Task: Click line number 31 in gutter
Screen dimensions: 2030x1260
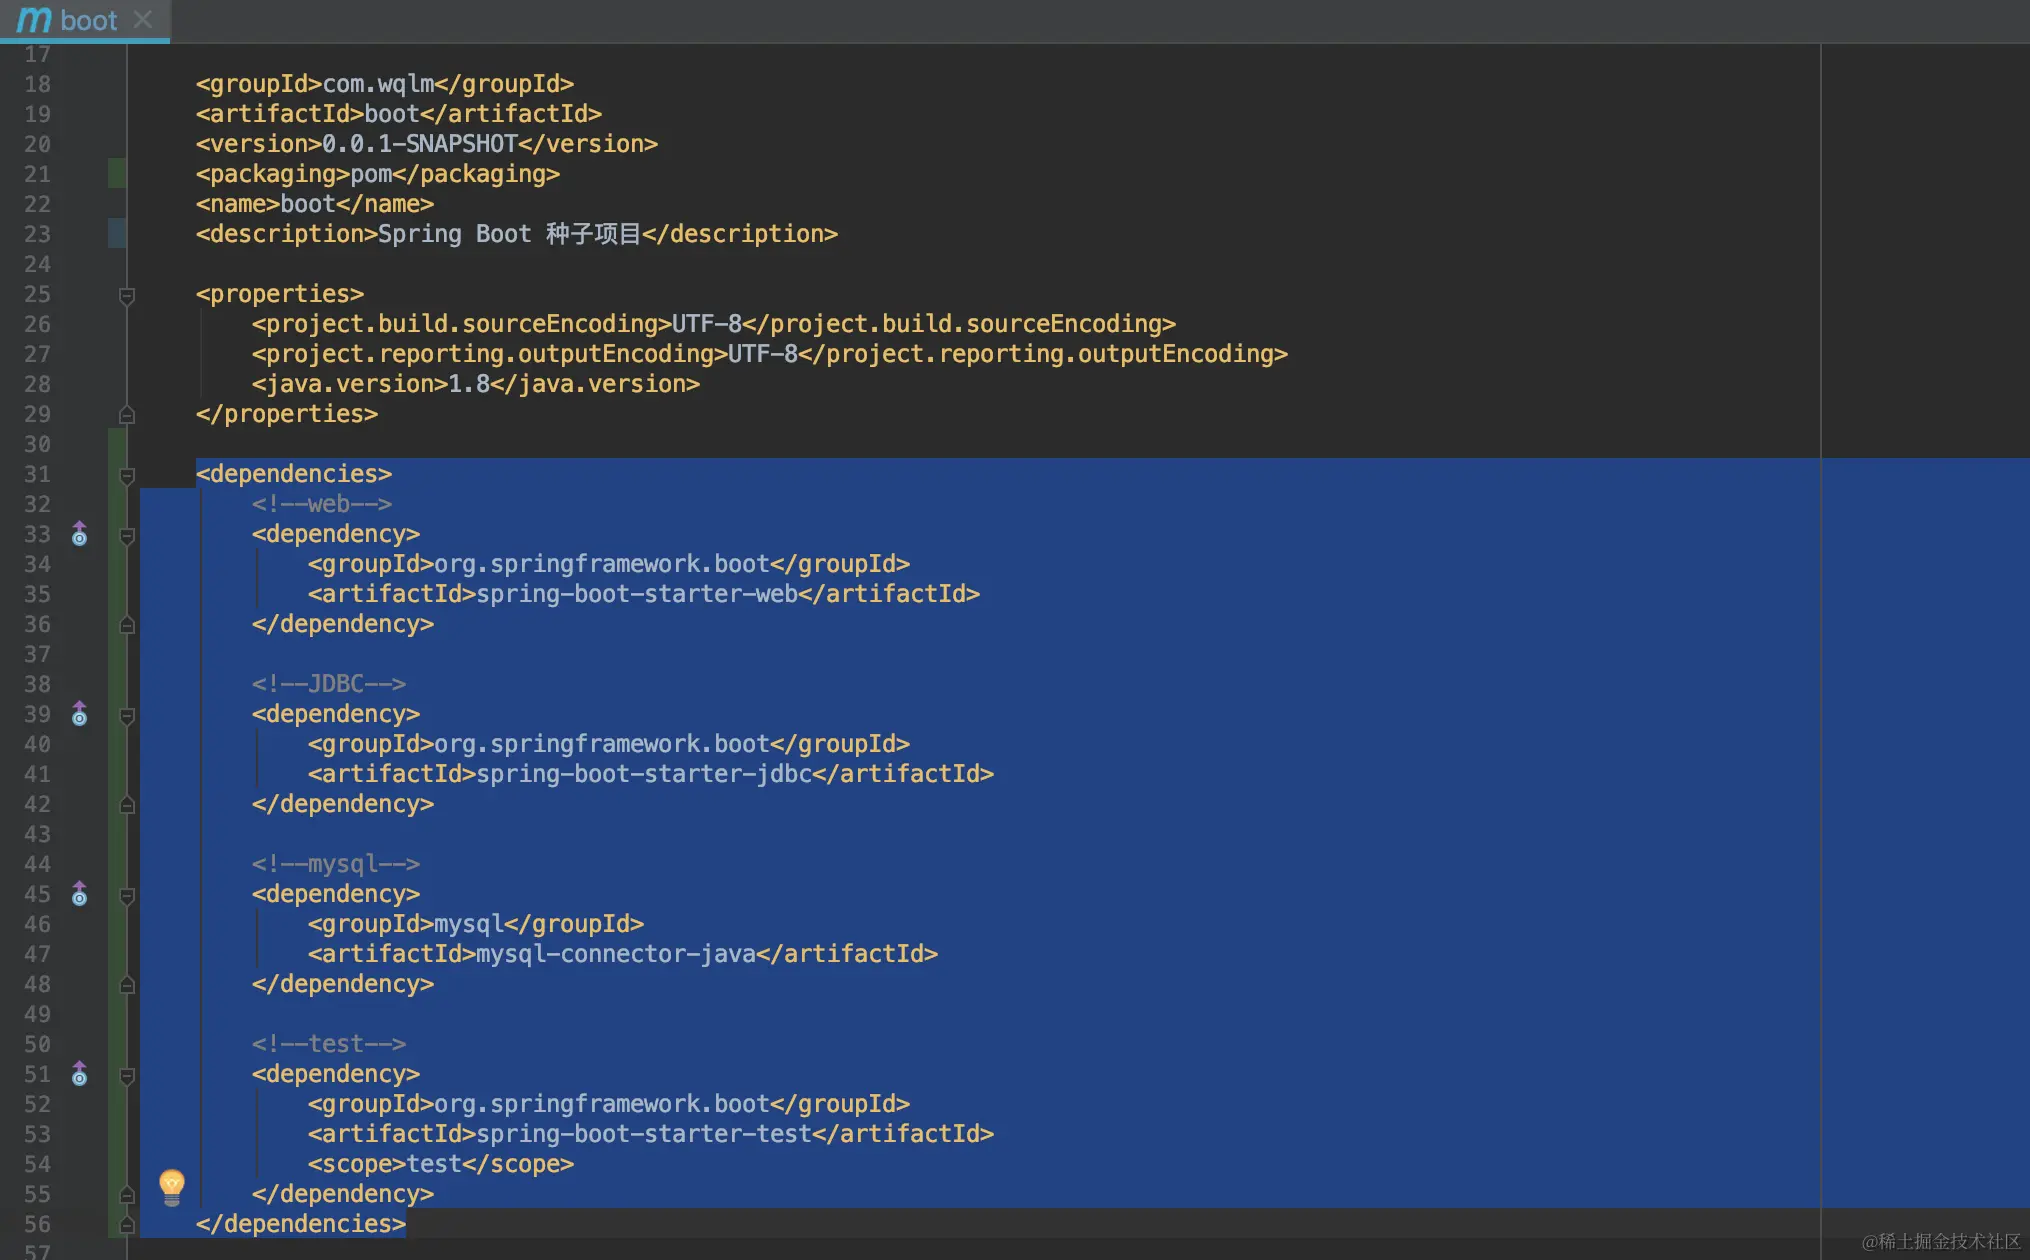Action: (x=37, y=474)
